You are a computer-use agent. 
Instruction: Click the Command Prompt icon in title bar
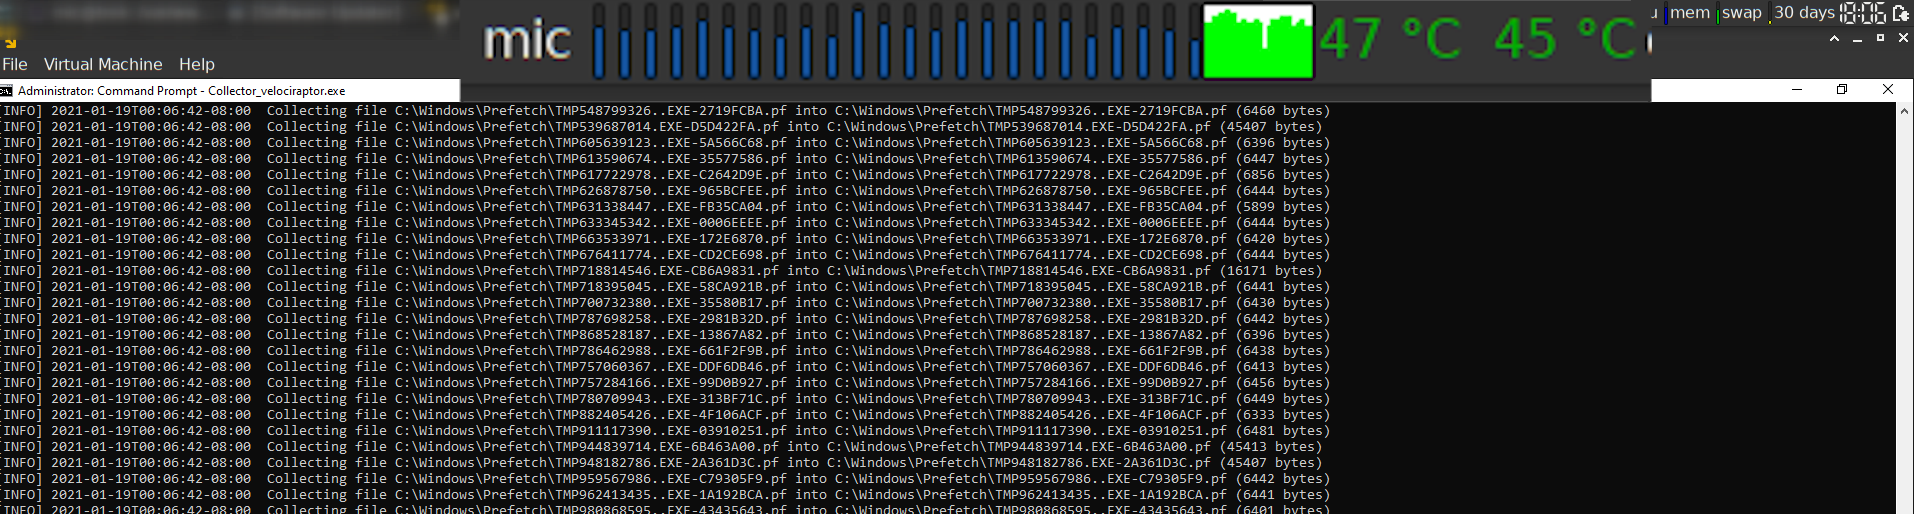click(7, 91)
